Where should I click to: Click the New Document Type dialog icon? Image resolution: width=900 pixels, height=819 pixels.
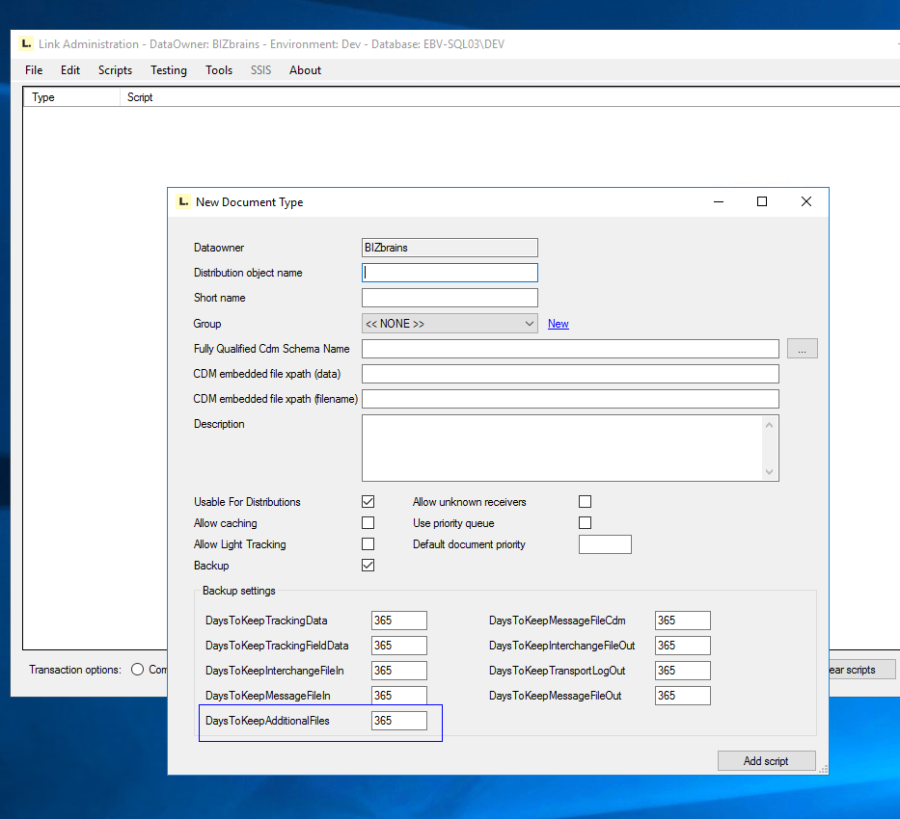click(182, 201)
